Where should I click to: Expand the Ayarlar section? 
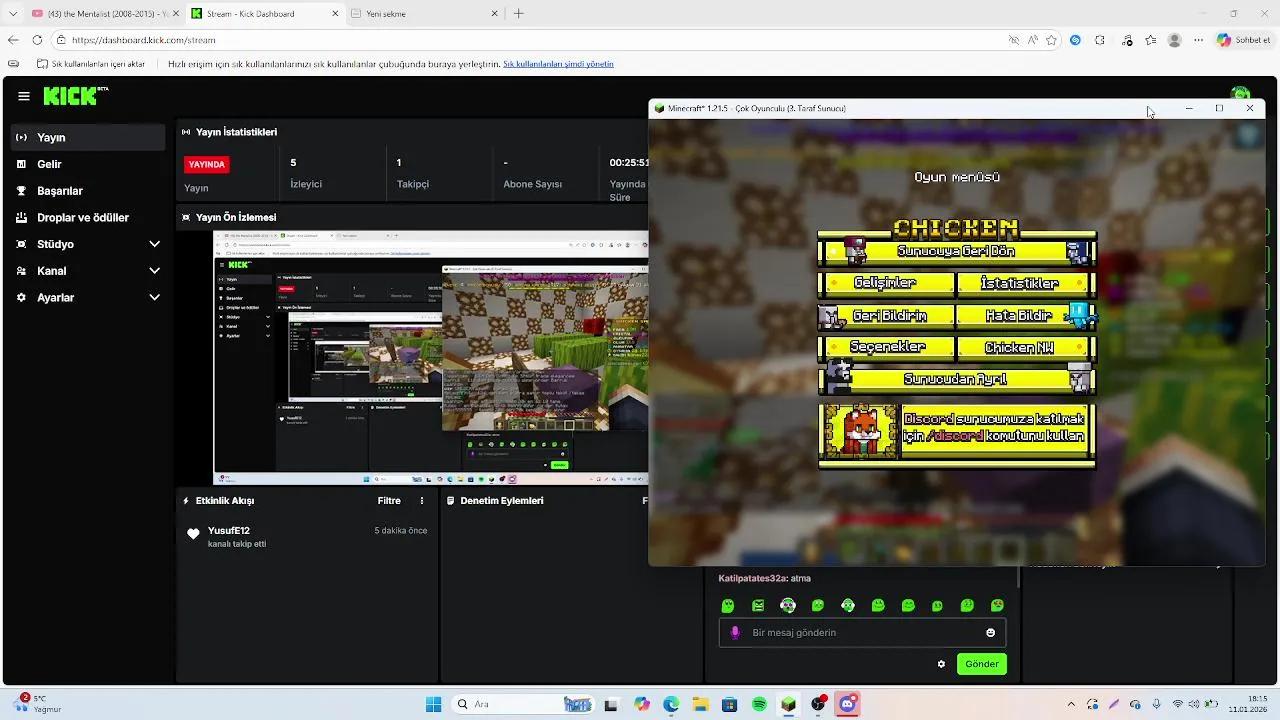coord(56,297)
